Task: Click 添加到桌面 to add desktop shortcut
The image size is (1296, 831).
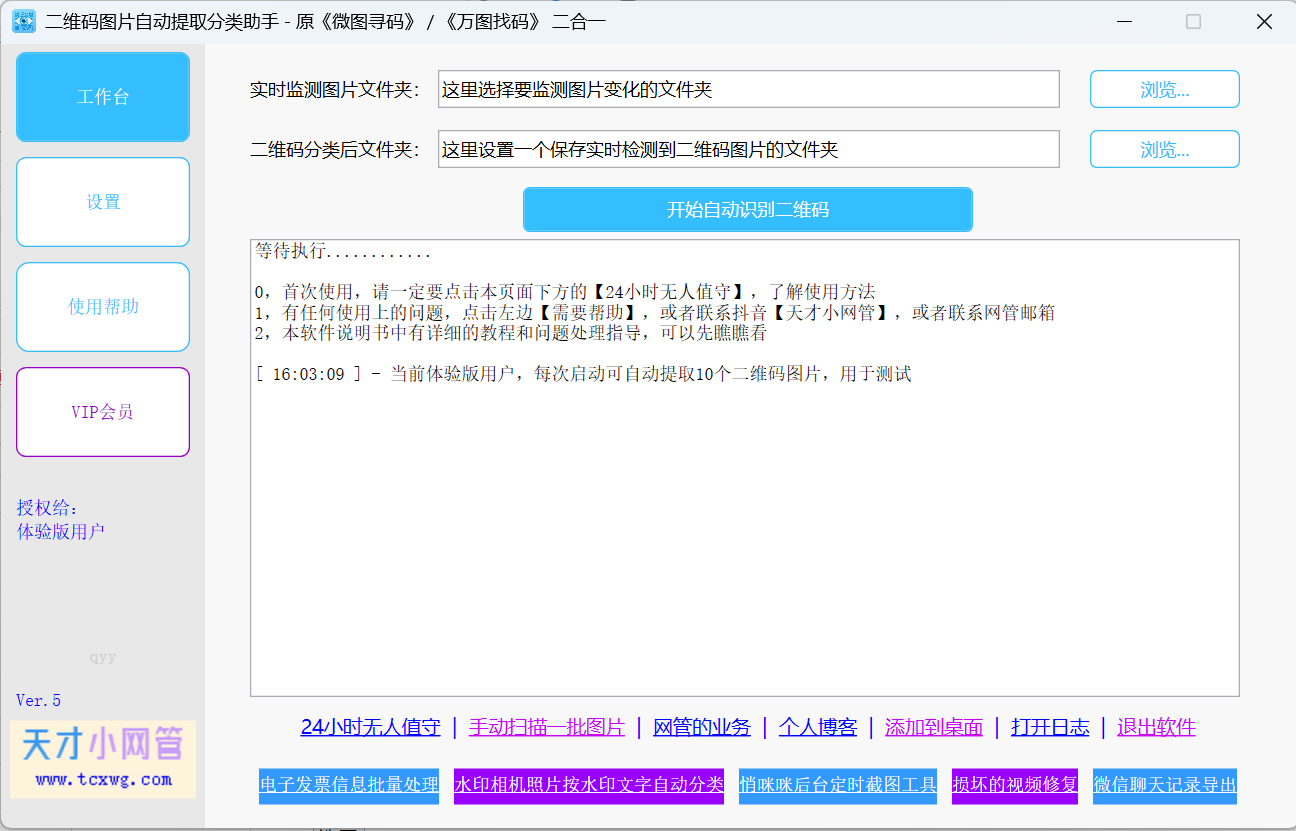Action: coord(933,727)
